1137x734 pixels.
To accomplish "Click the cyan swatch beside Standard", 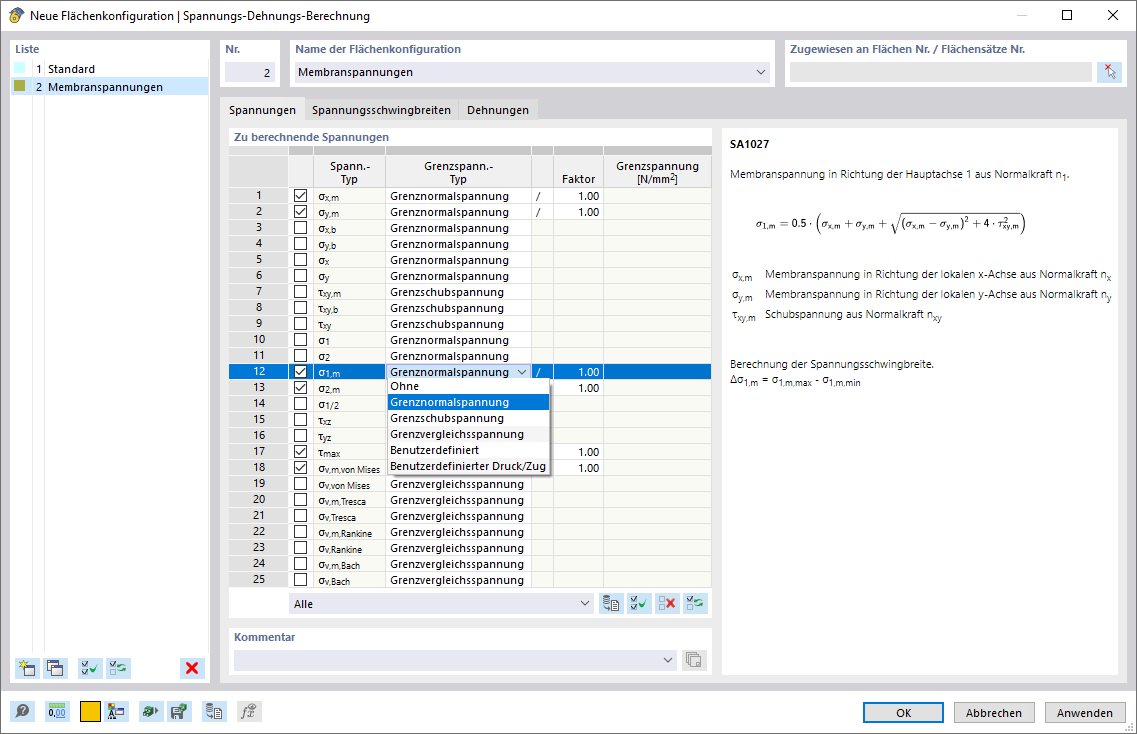I will (x=20, y=68).
